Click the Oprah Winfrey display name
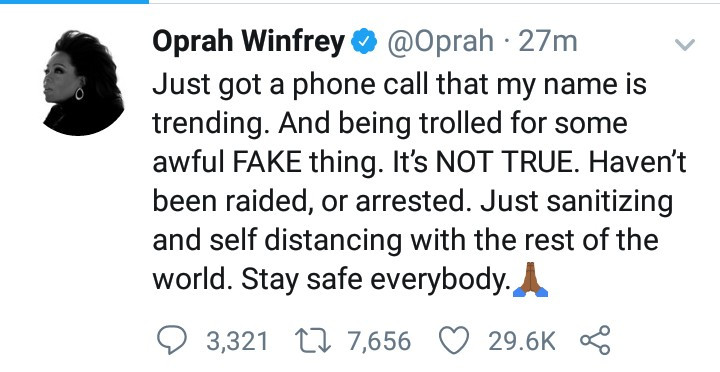The image size is (720, 372). pos(248,42)
